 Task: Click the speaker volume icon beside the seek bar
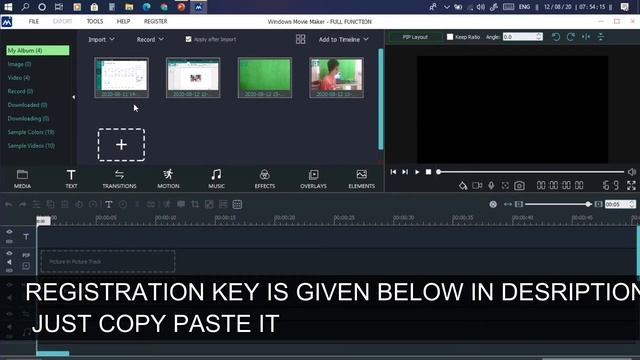coord(632,172)
